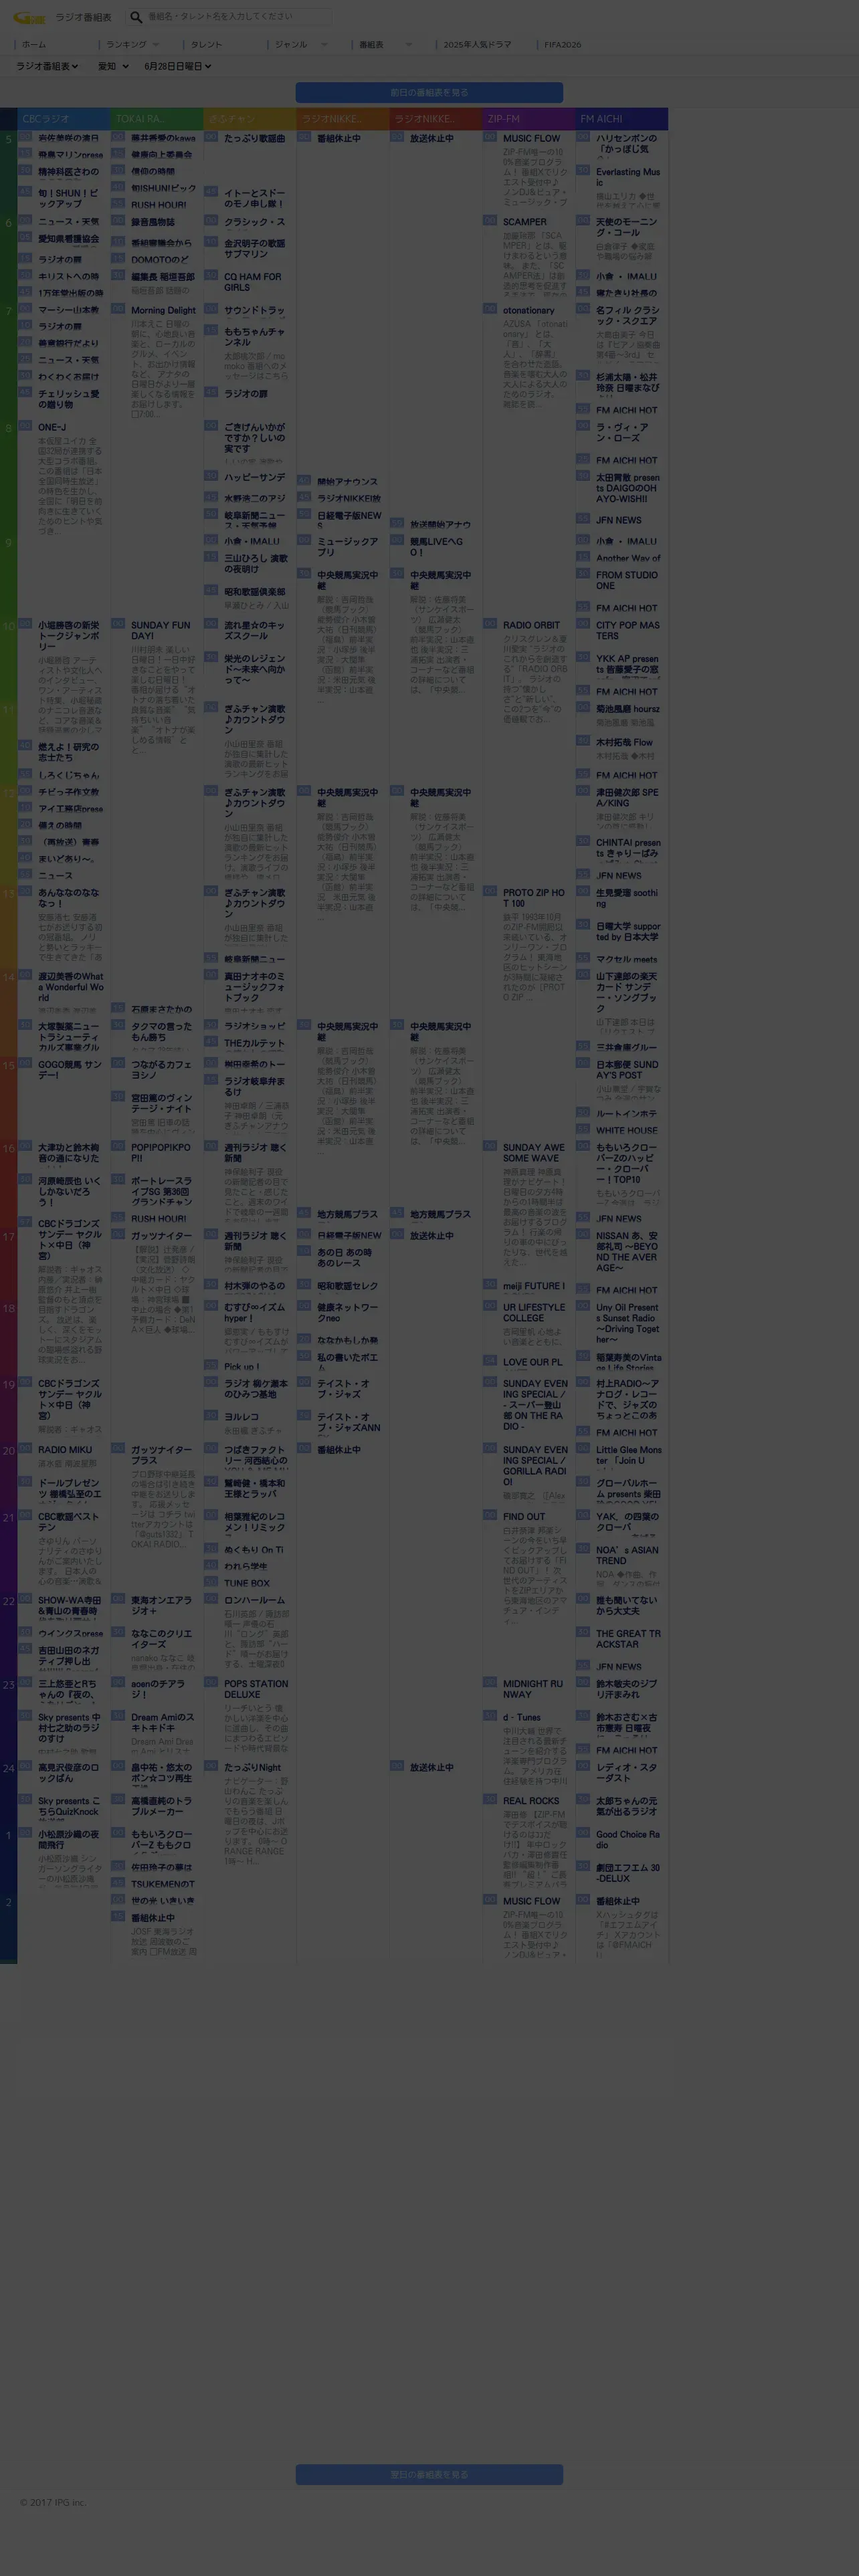Screen dimensions: 859x2576
Task: Click the G guide site logo
Action: [x=30, y=17]
